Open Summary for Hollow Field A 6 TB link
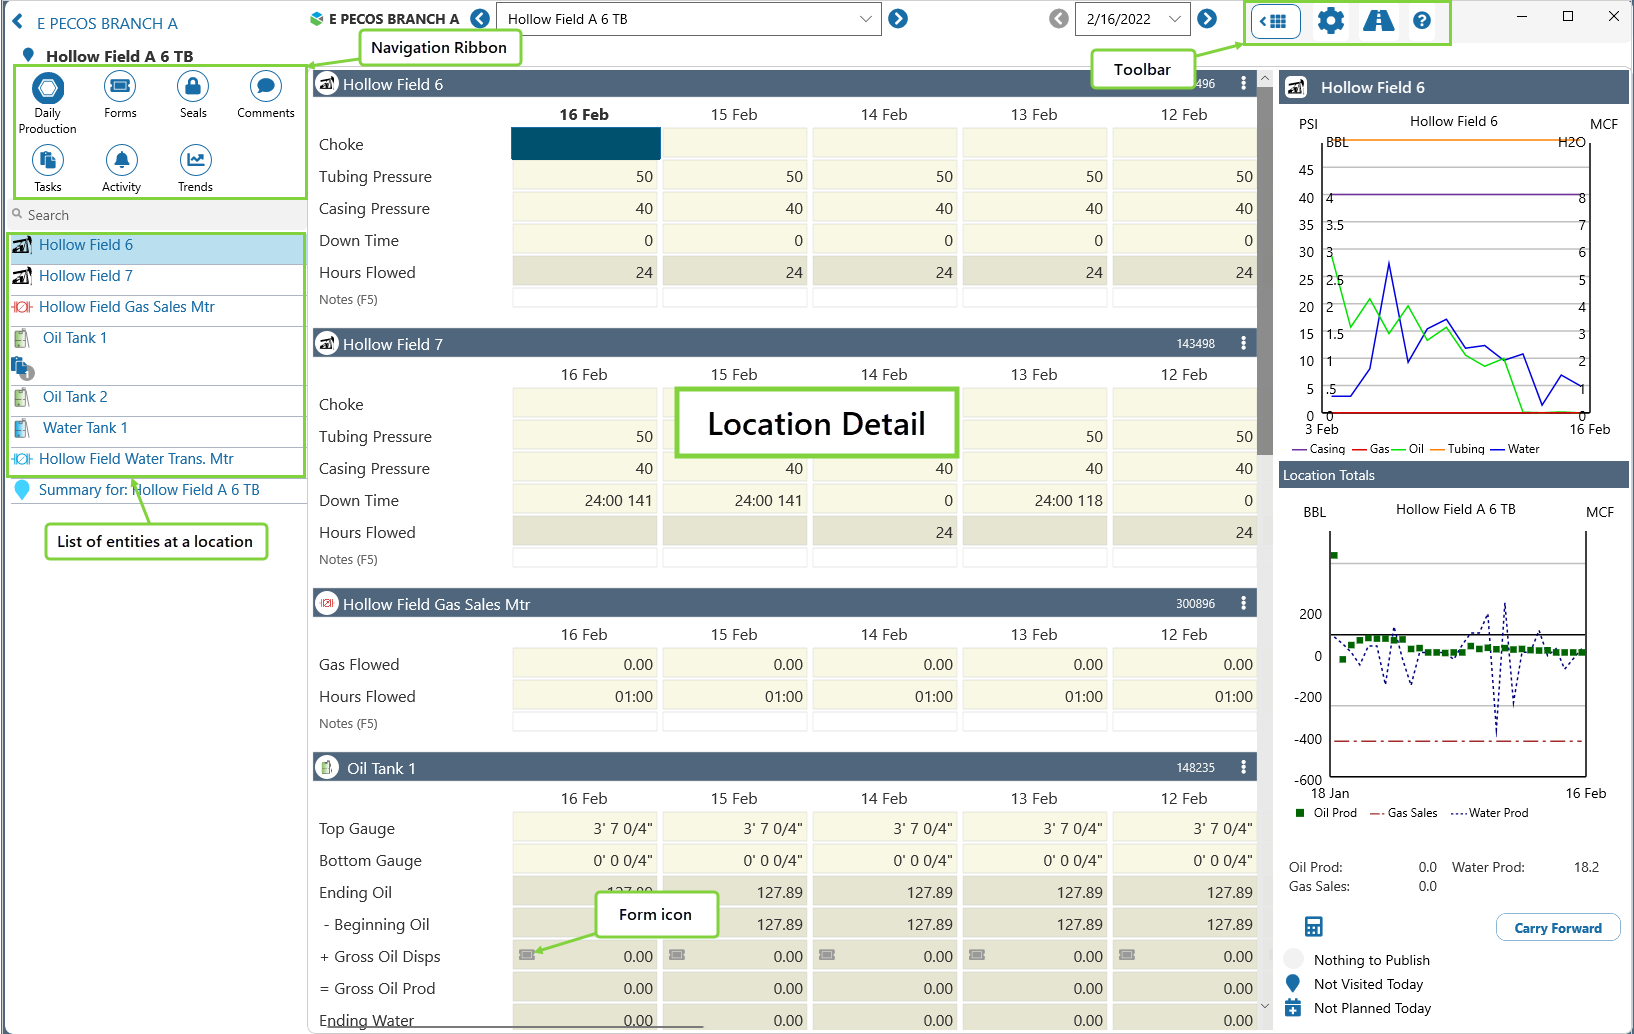Image resolution: width=1634 pixels, height=1034 pixels. click(x=149, y=490)
